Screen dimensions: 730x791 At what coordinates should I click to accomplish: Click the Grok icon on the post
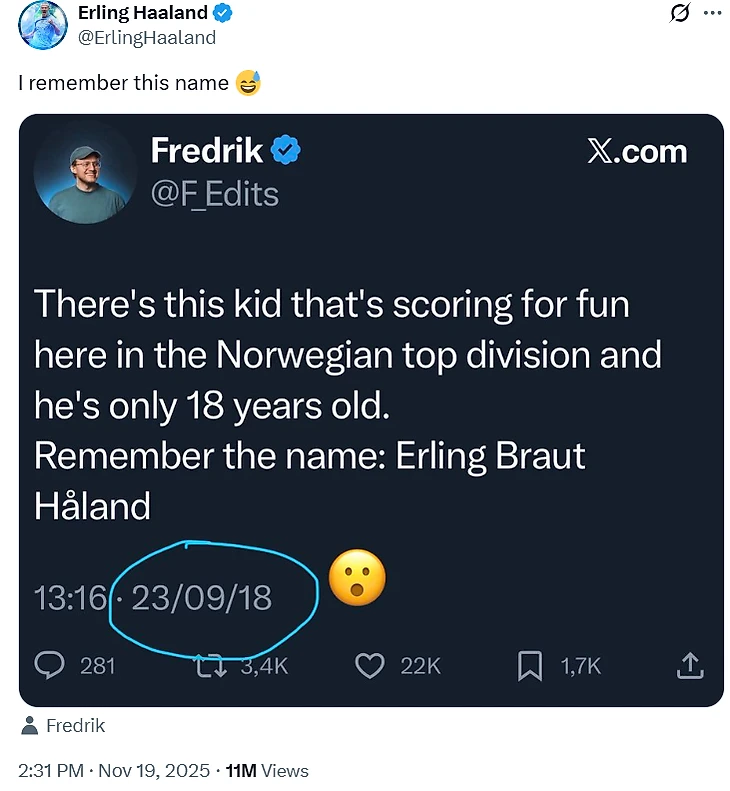(677, 13)
